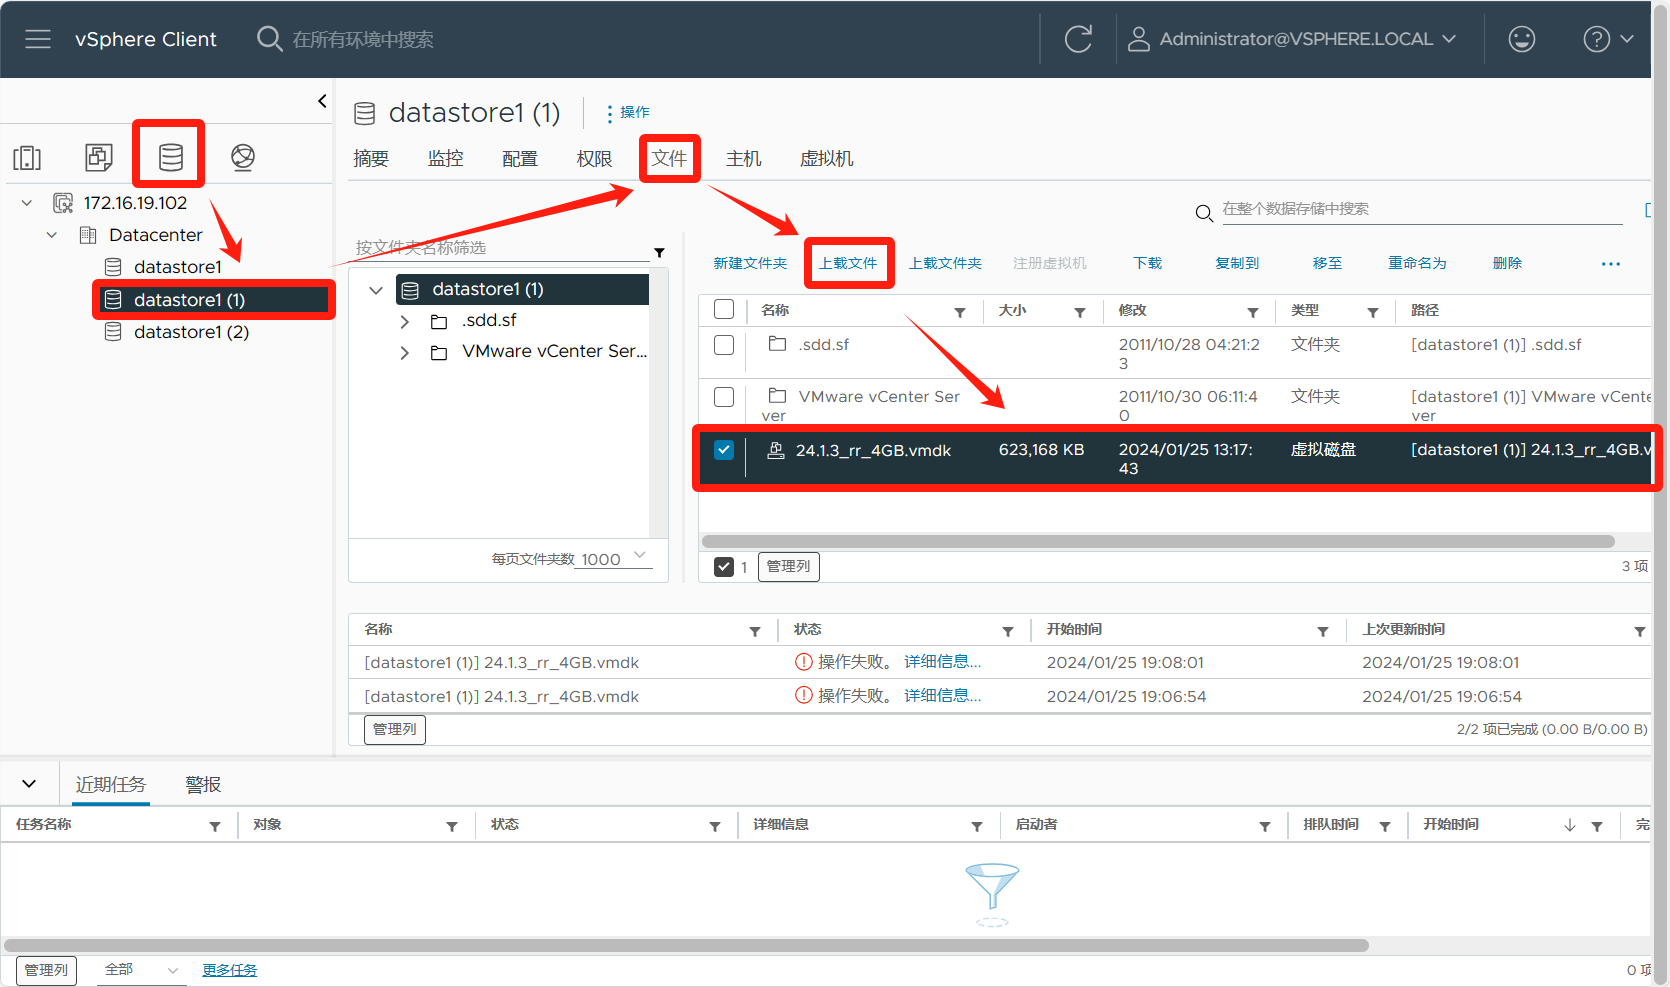Select the Hosts and Clusters inventory icon
The image size is (1670, 987).
27,157
